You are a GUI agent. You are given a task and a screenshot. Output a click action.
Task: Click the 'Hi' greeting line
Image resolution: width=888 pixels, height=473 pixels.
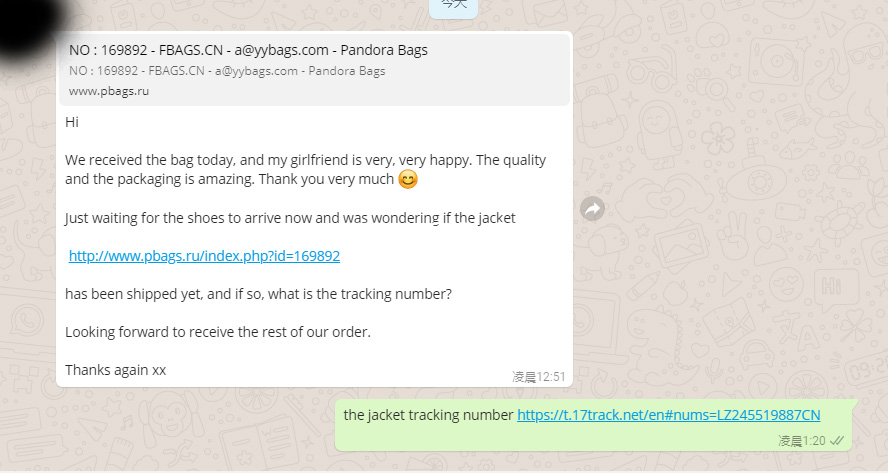(72, 122)
